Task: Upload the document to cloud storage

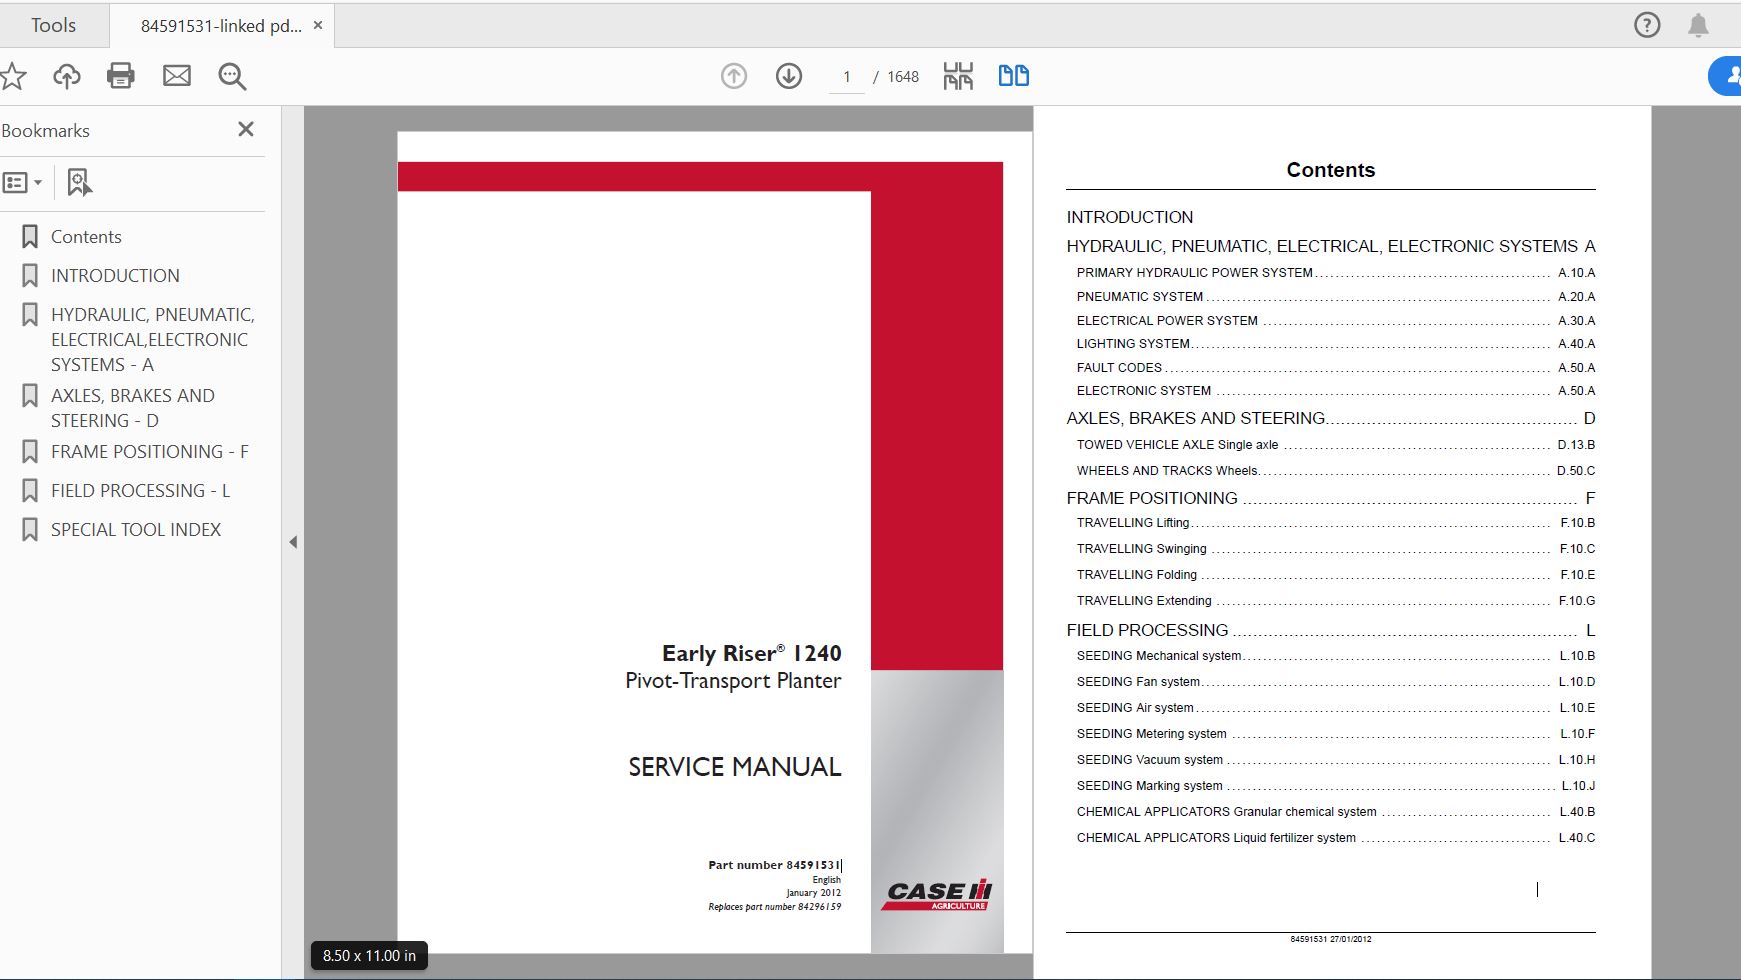Action: click(x=66, y=75)
